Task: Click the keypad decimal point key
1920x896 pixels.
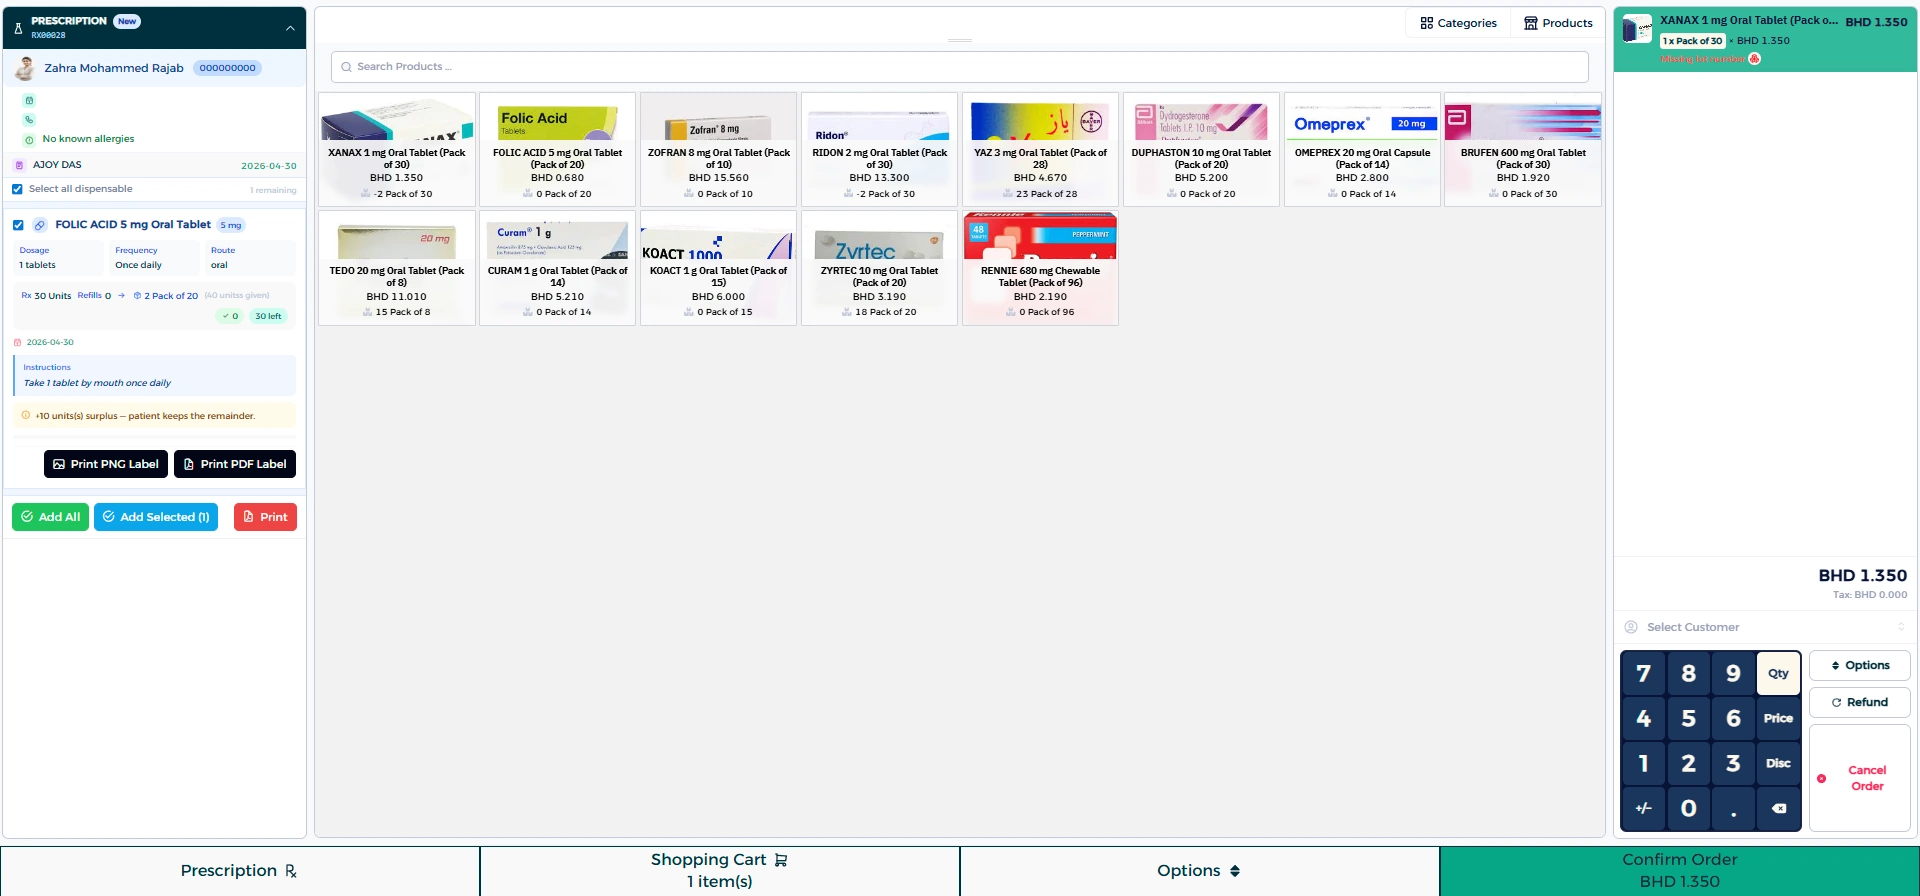Action: point(1733,809)
